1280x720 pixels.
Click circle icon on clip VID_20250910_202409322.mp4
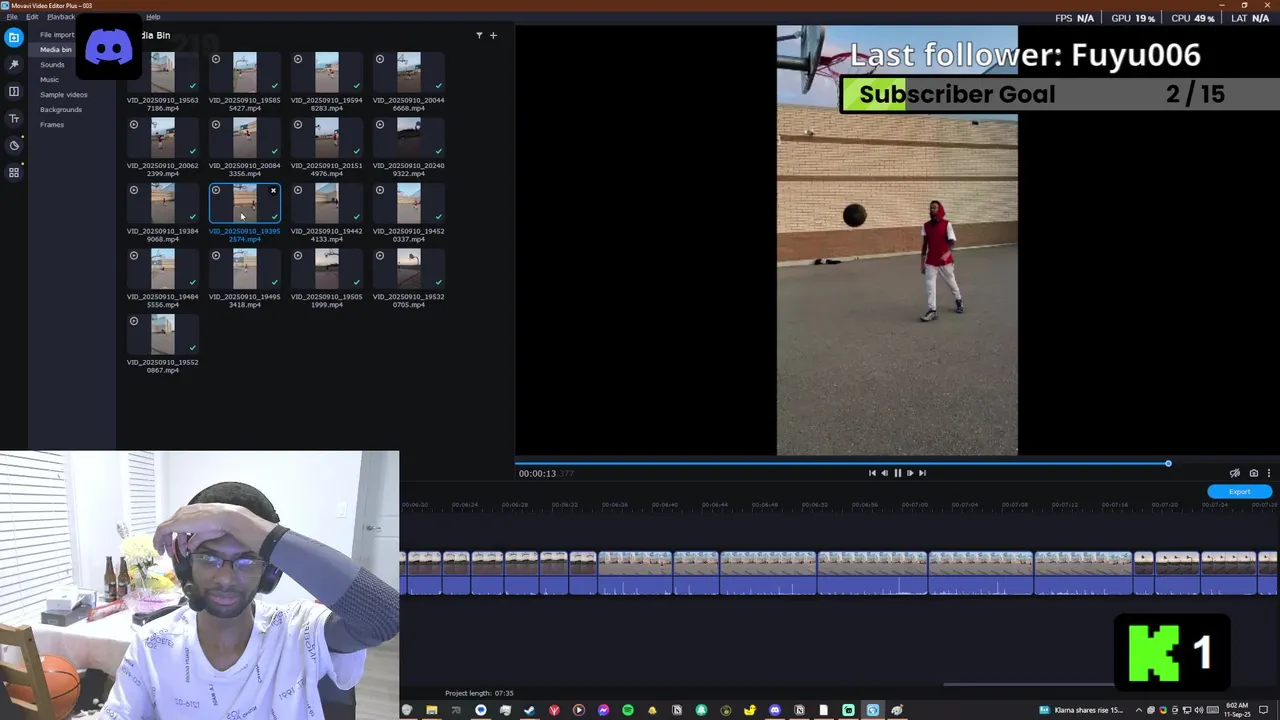point(379,125)
